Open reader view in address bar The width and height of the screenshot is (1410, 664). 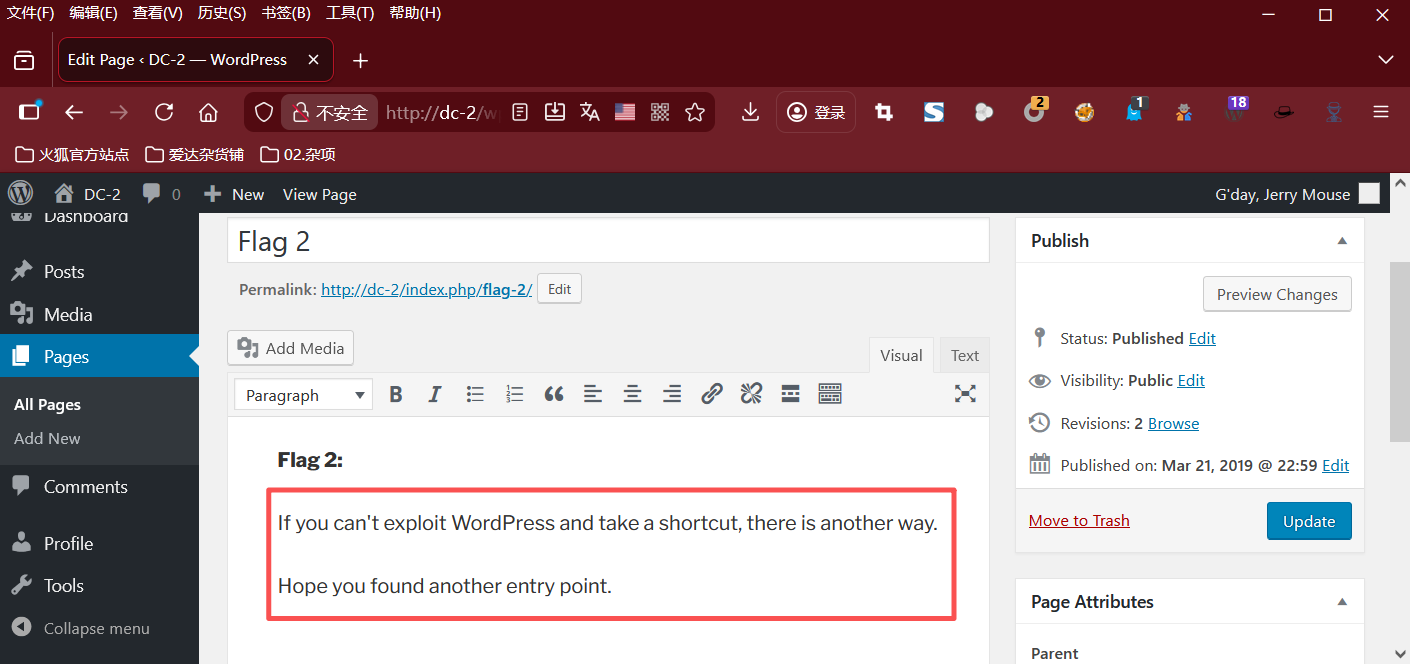click(x=520, y=113)
